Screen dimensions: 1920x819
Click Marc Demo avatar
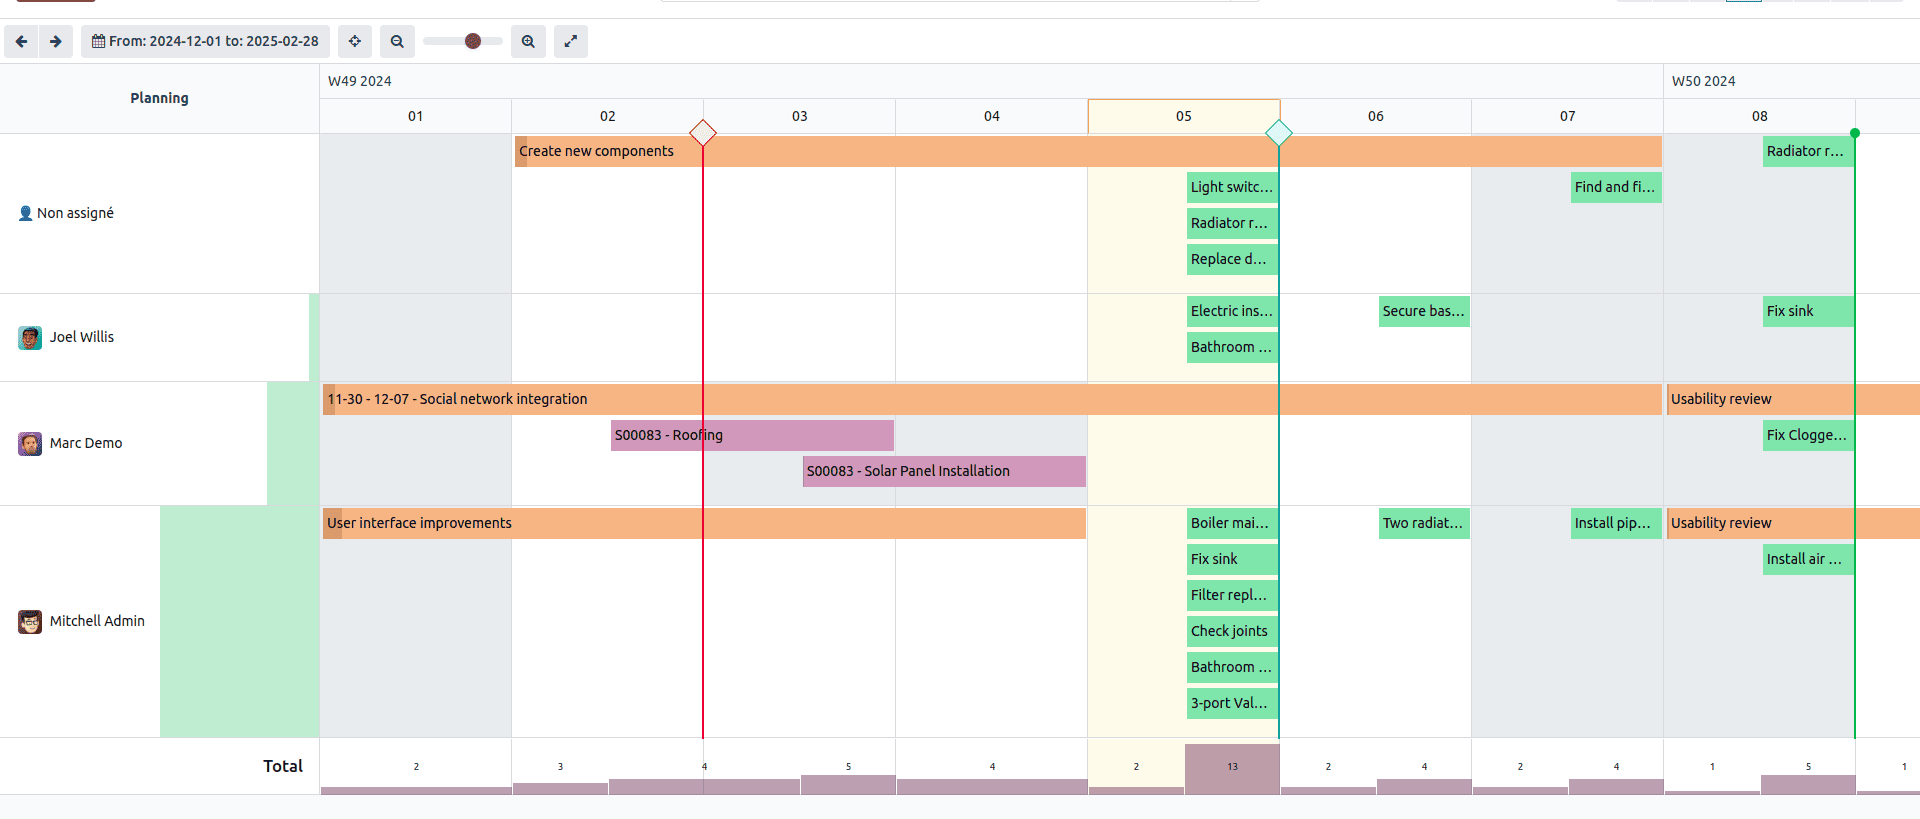[x=30, y=444]
